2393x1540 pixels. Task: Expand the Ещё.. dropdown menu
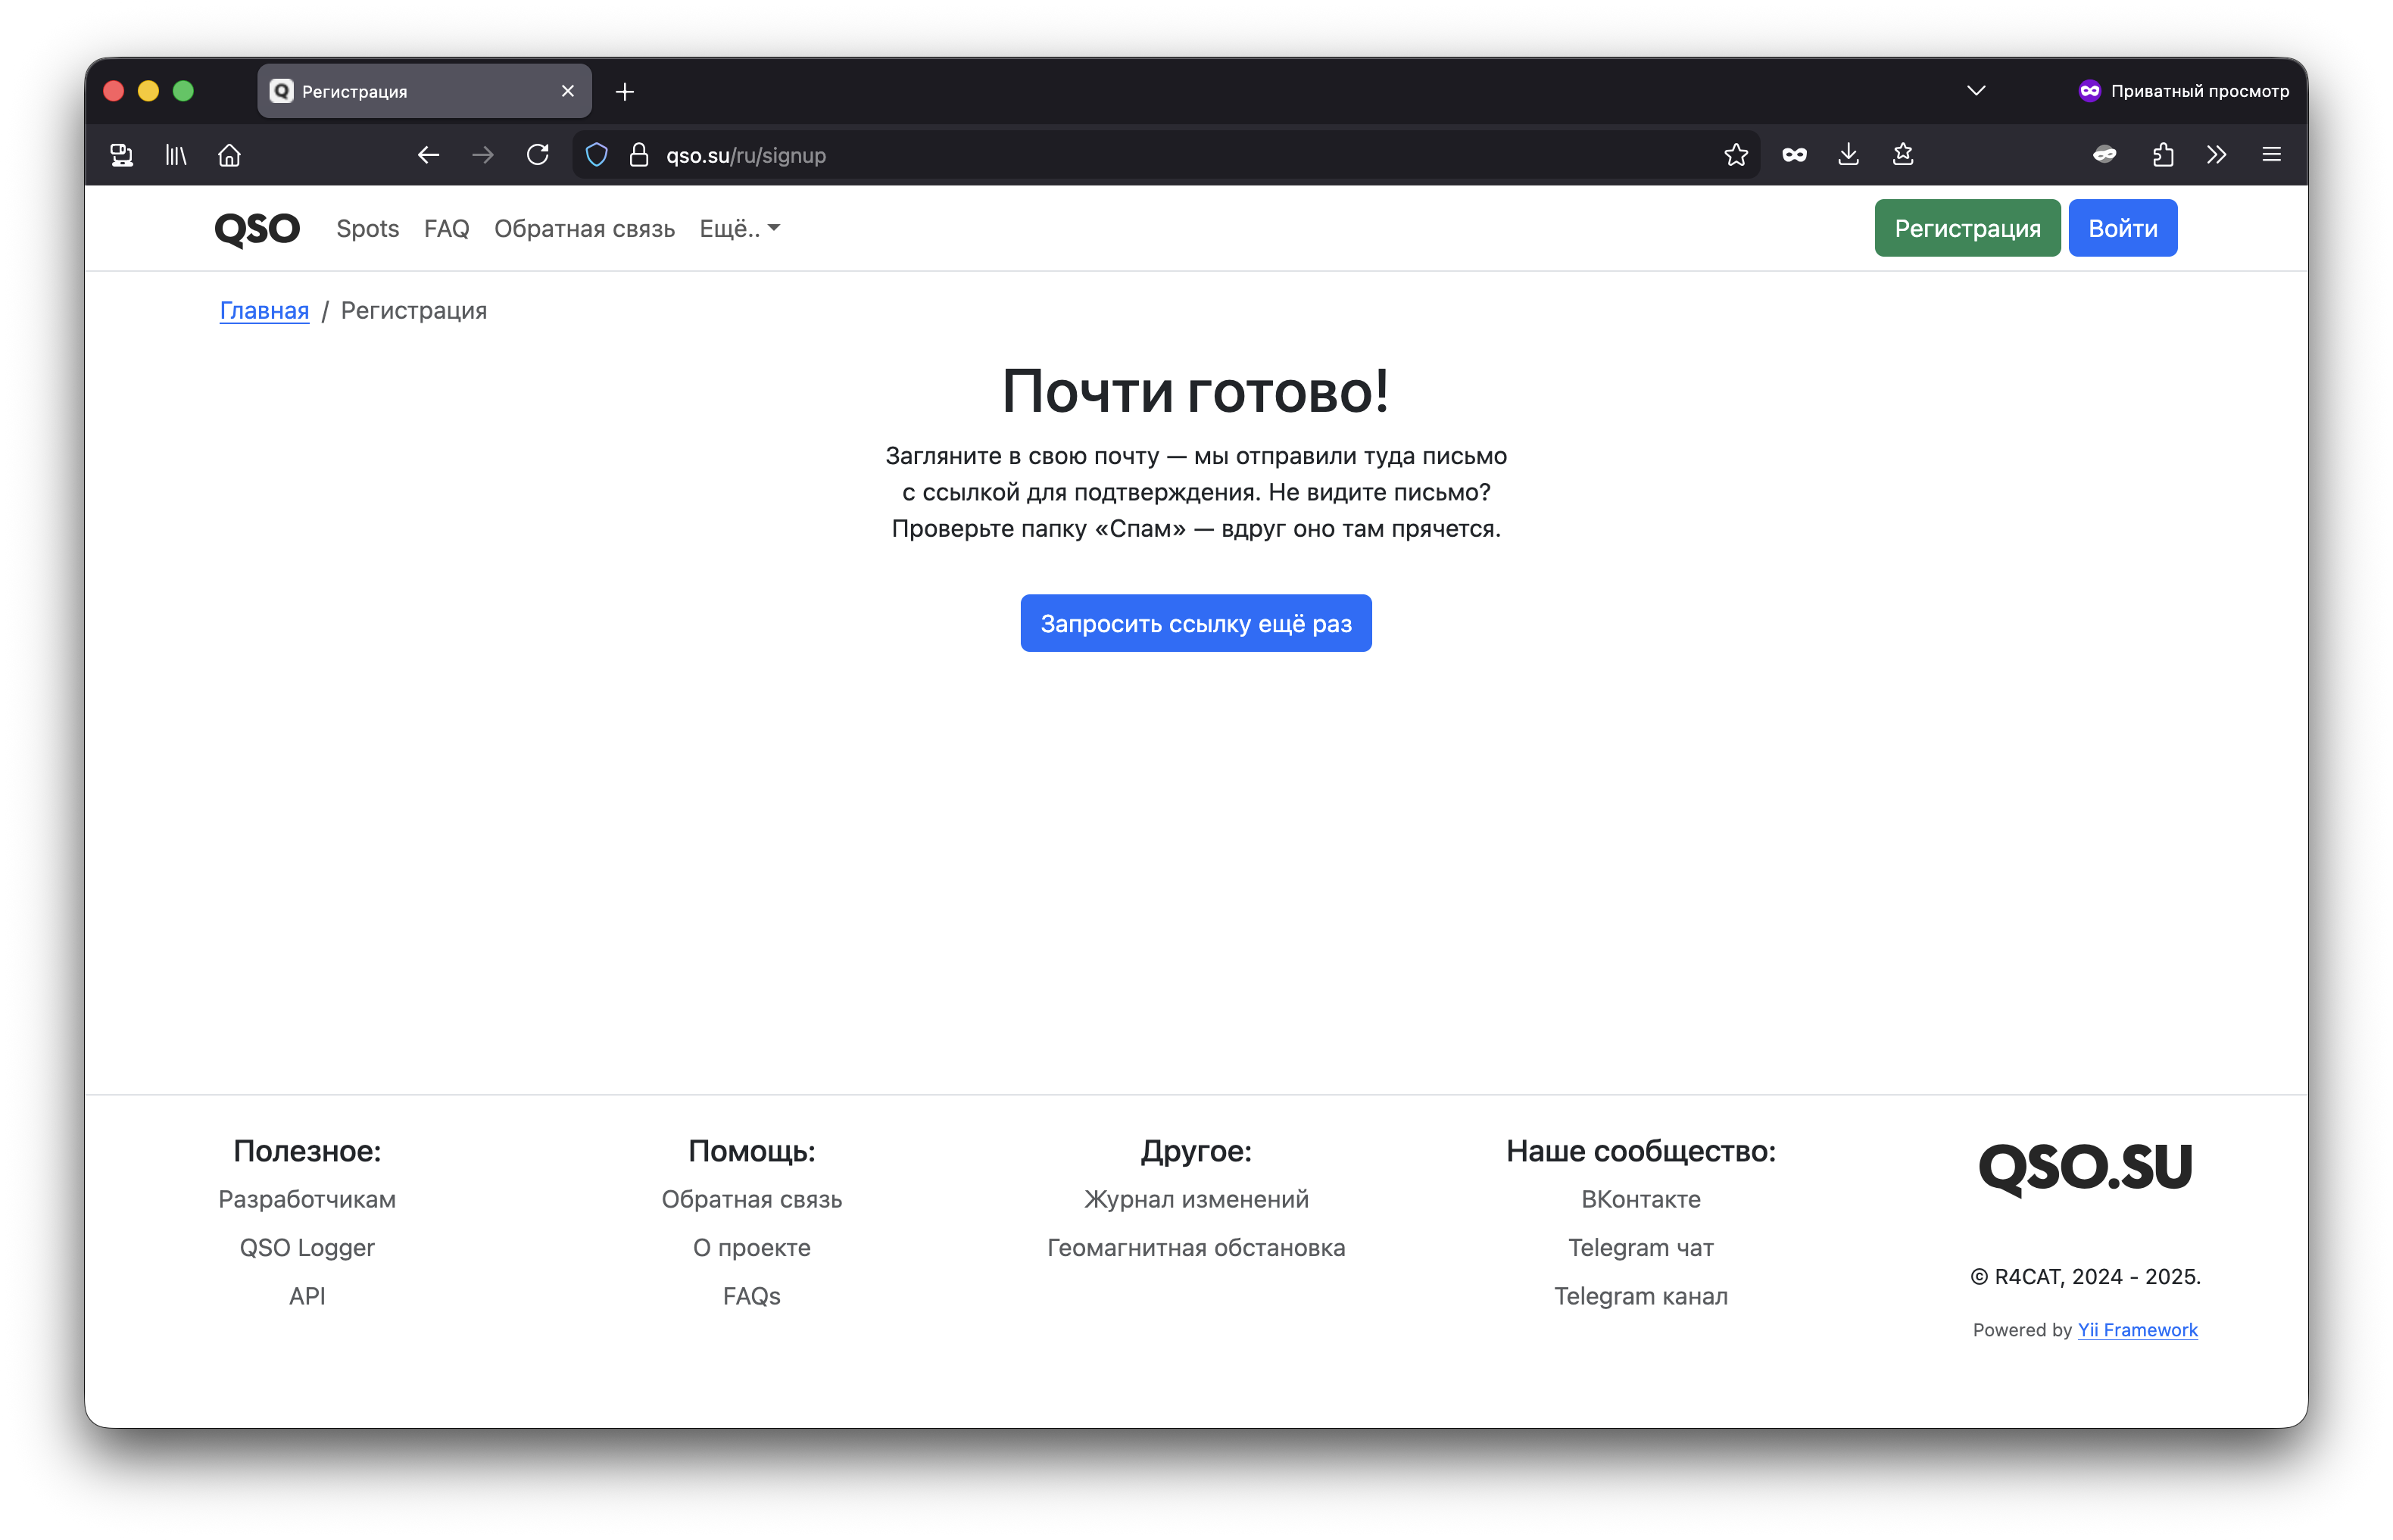pyautogui.click(x=739, y=229)
